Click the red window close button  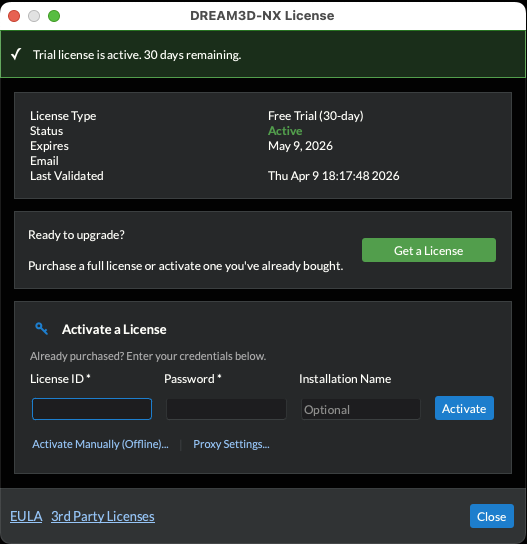14,16
